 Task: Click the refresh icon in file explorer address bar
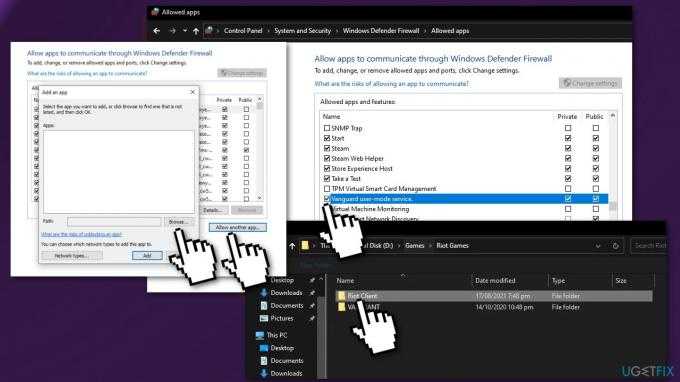click(x=615, y=246)
